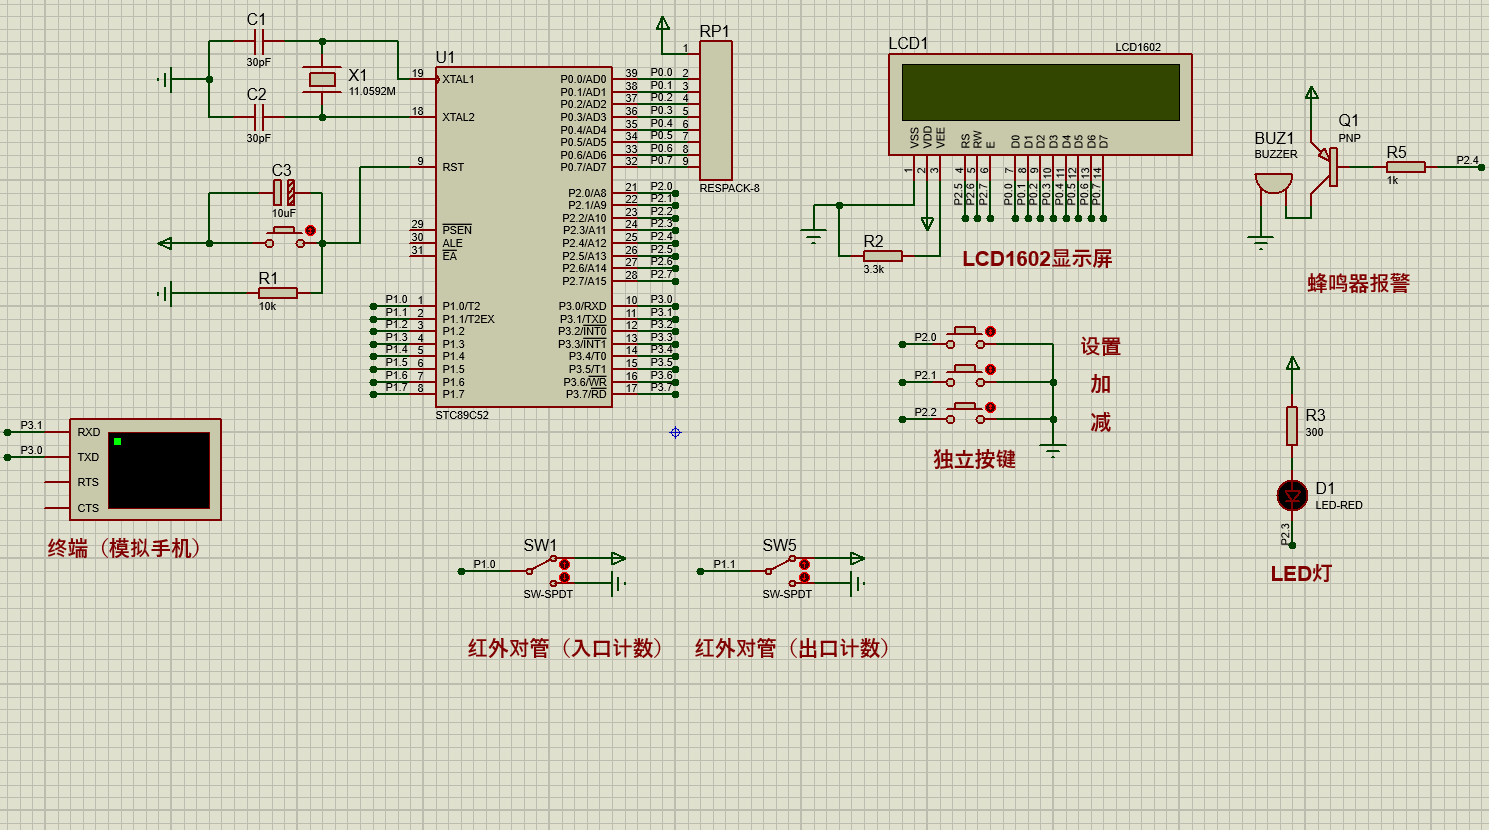Click the RP1 resistor pack
Viewport: 1489px width, 830px height.
pos(716,110)
